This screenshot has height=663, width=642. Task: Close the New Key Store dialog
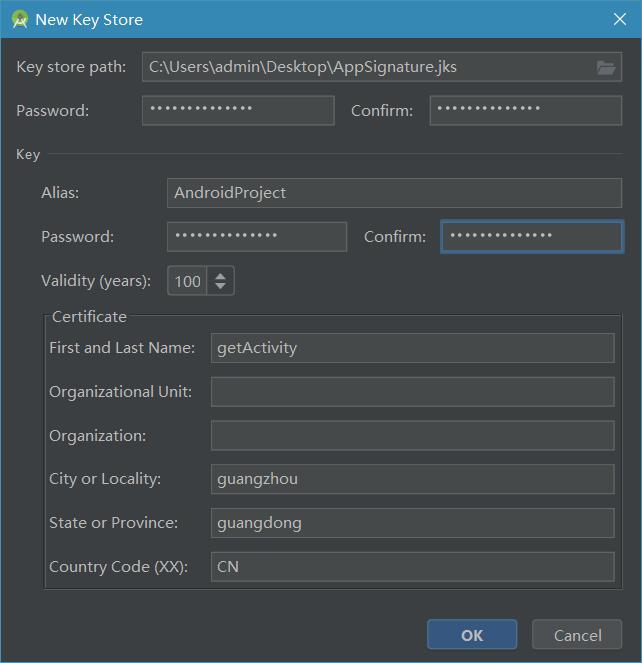tap(619, 19)
